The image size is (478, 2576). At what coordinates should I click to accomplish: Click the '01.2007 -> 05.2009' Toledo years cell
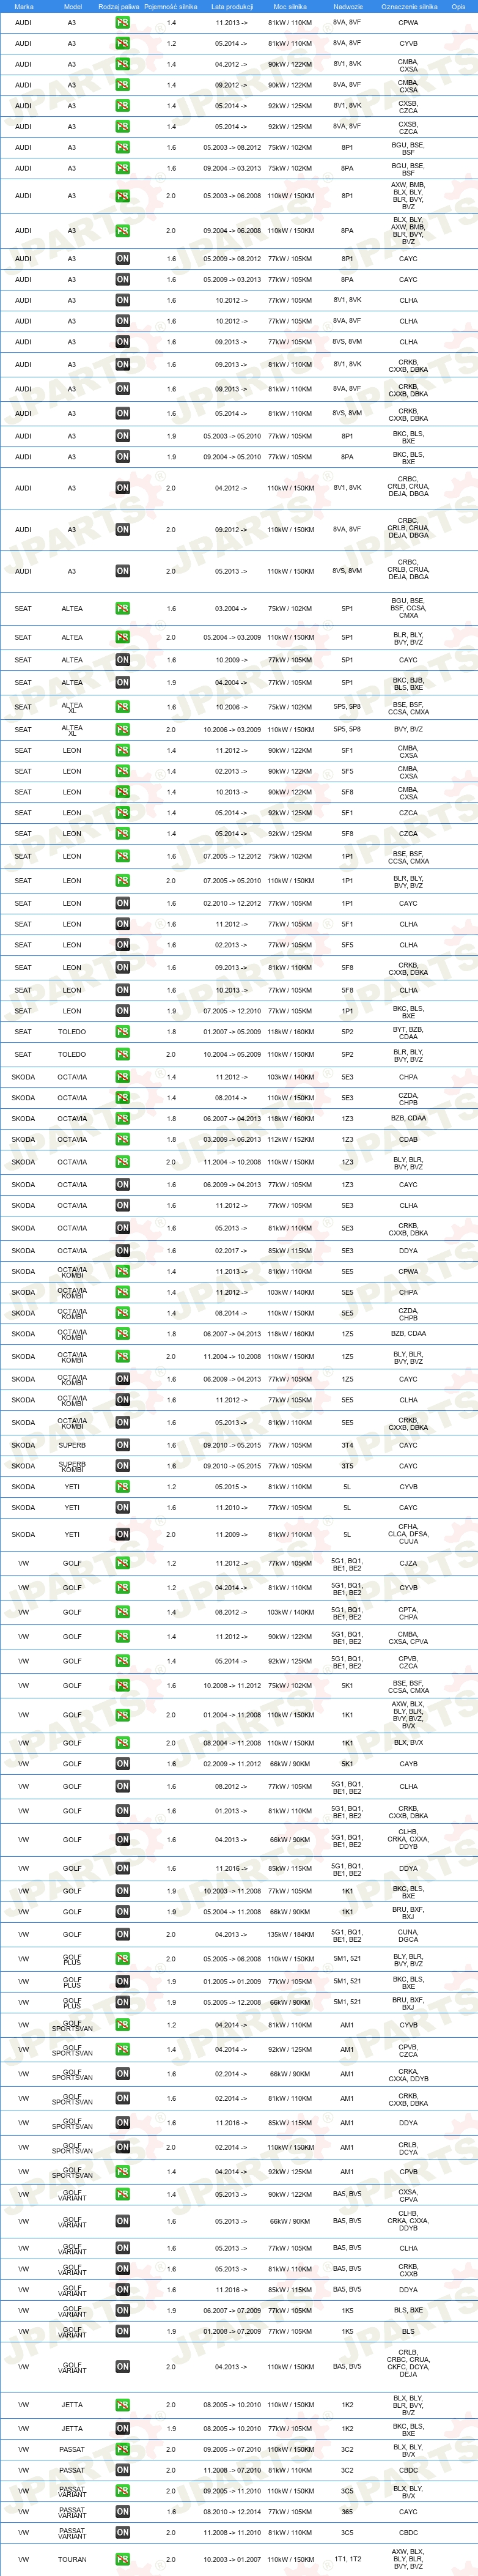click(232, 1032)
